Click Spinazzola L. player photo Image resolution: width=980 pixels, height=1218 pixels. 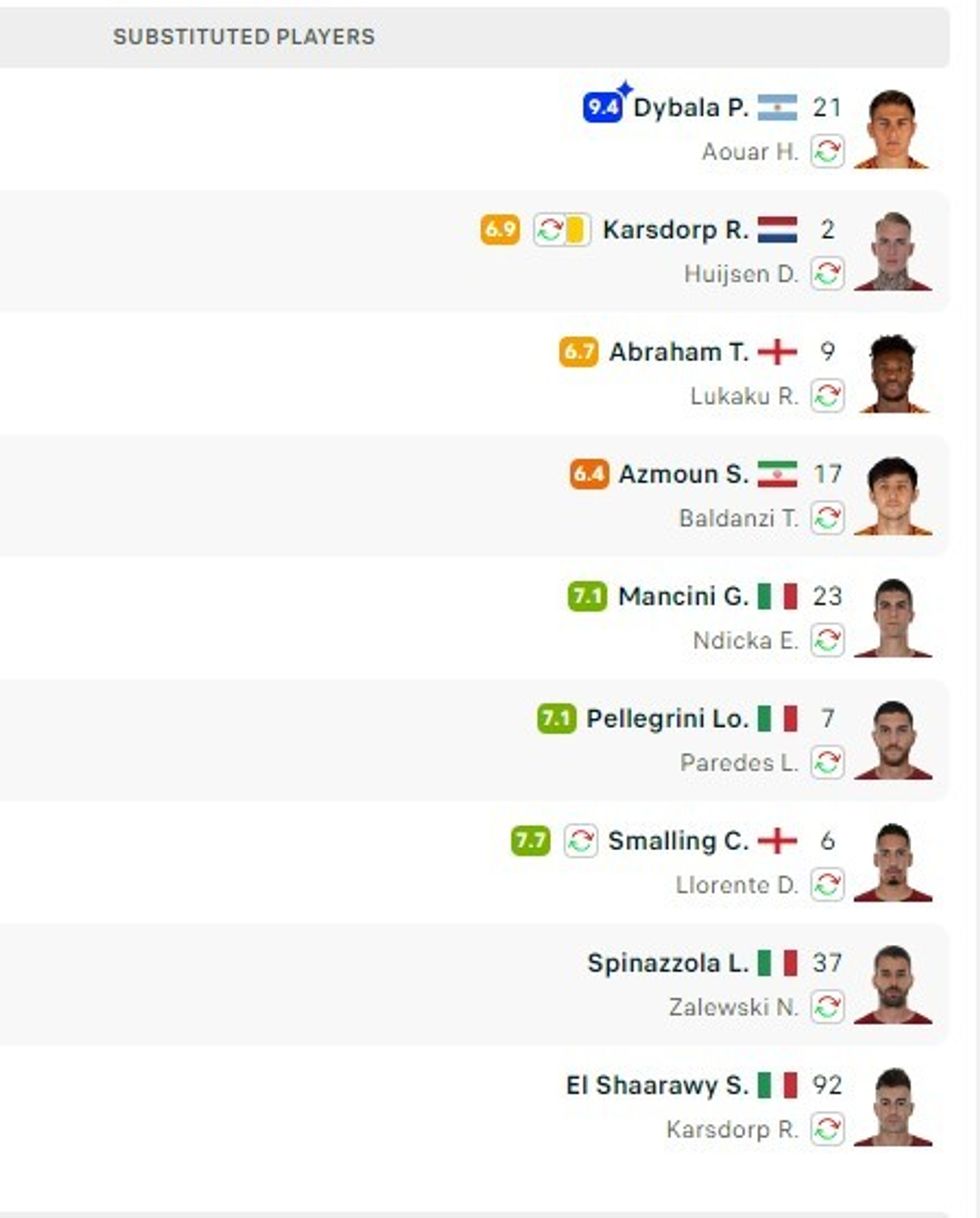(x=892, y=985)
